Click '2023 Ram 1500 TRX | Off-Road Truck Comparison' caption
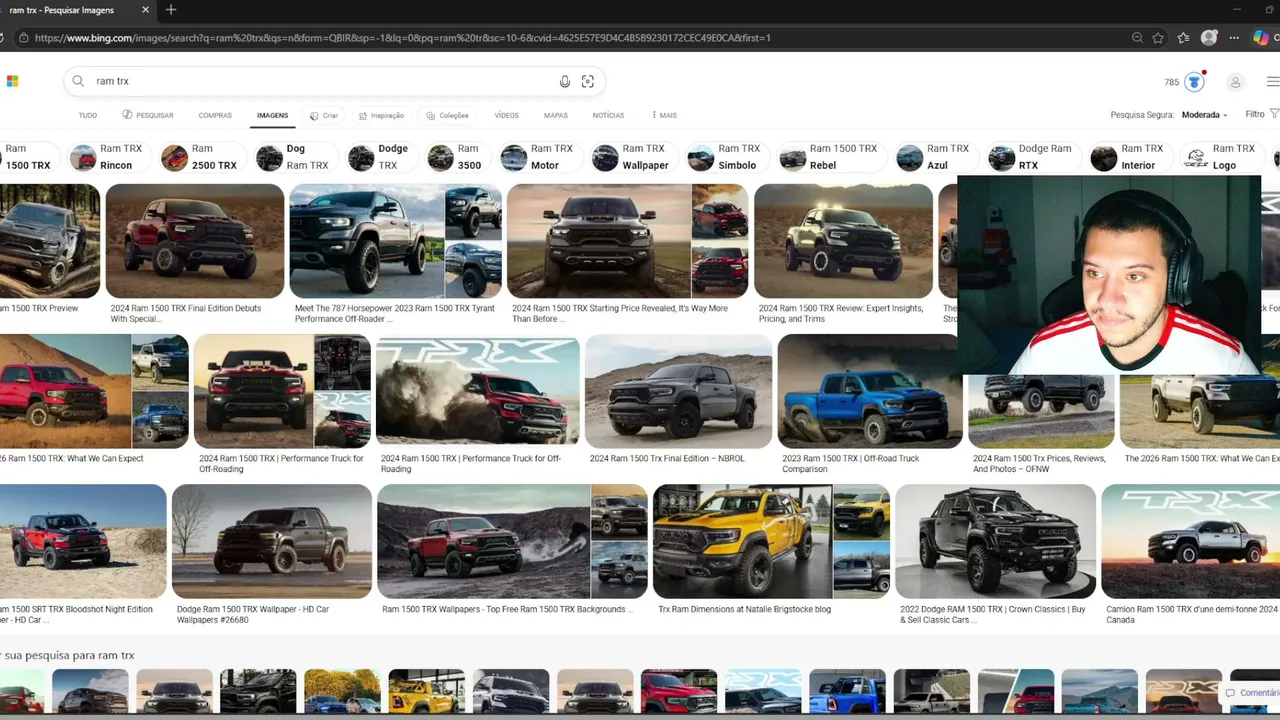 (x=851, y=464)
